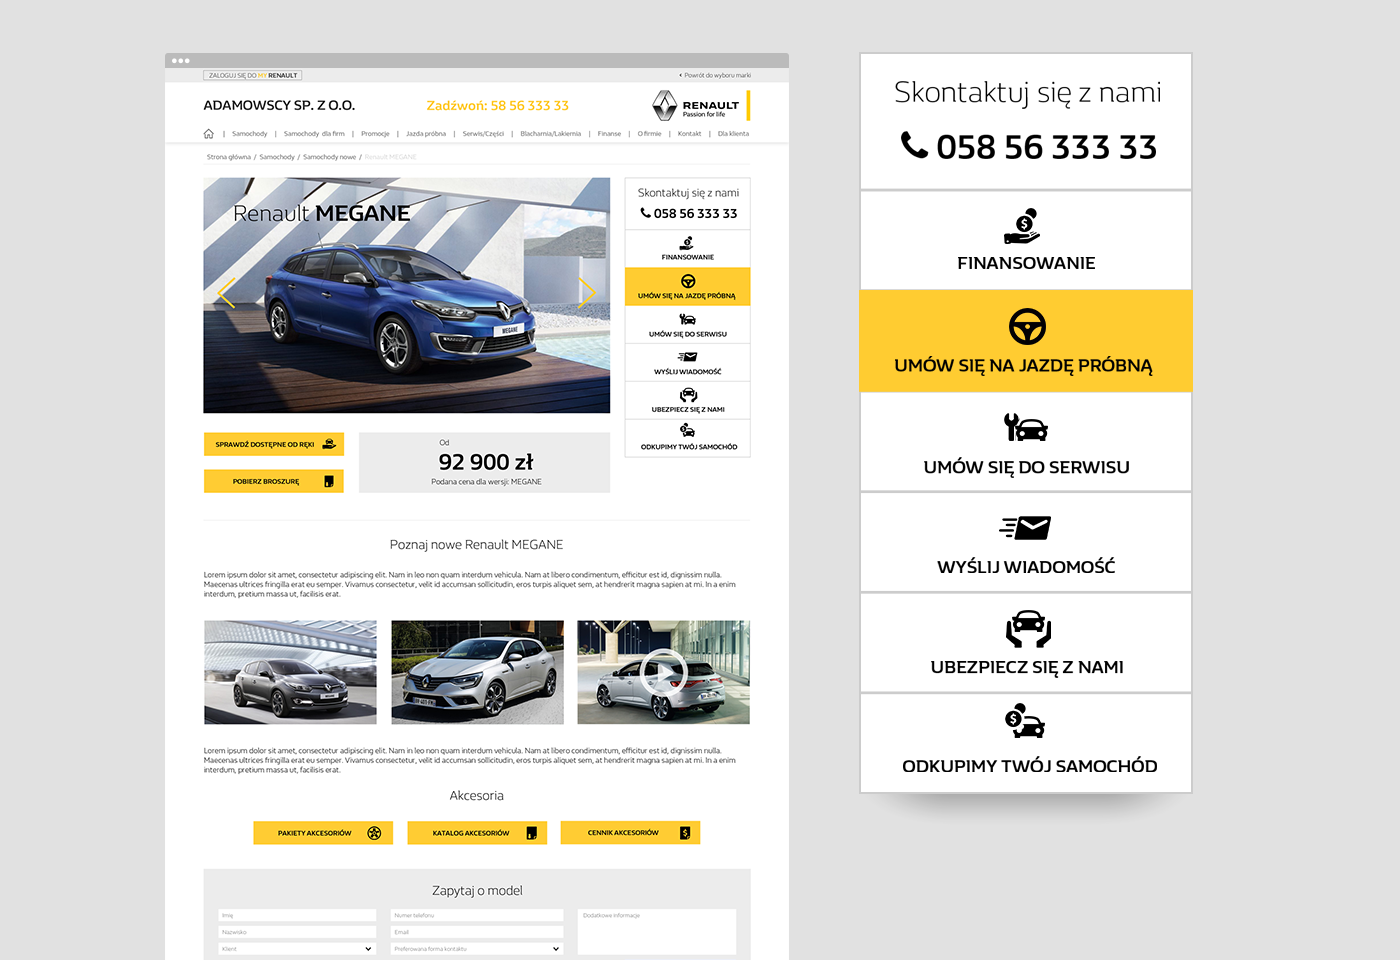Click the large wrench-and-car icon in the enlarged panel
The height and width of the screenshot is (960, 1400).
point(1026,427)
